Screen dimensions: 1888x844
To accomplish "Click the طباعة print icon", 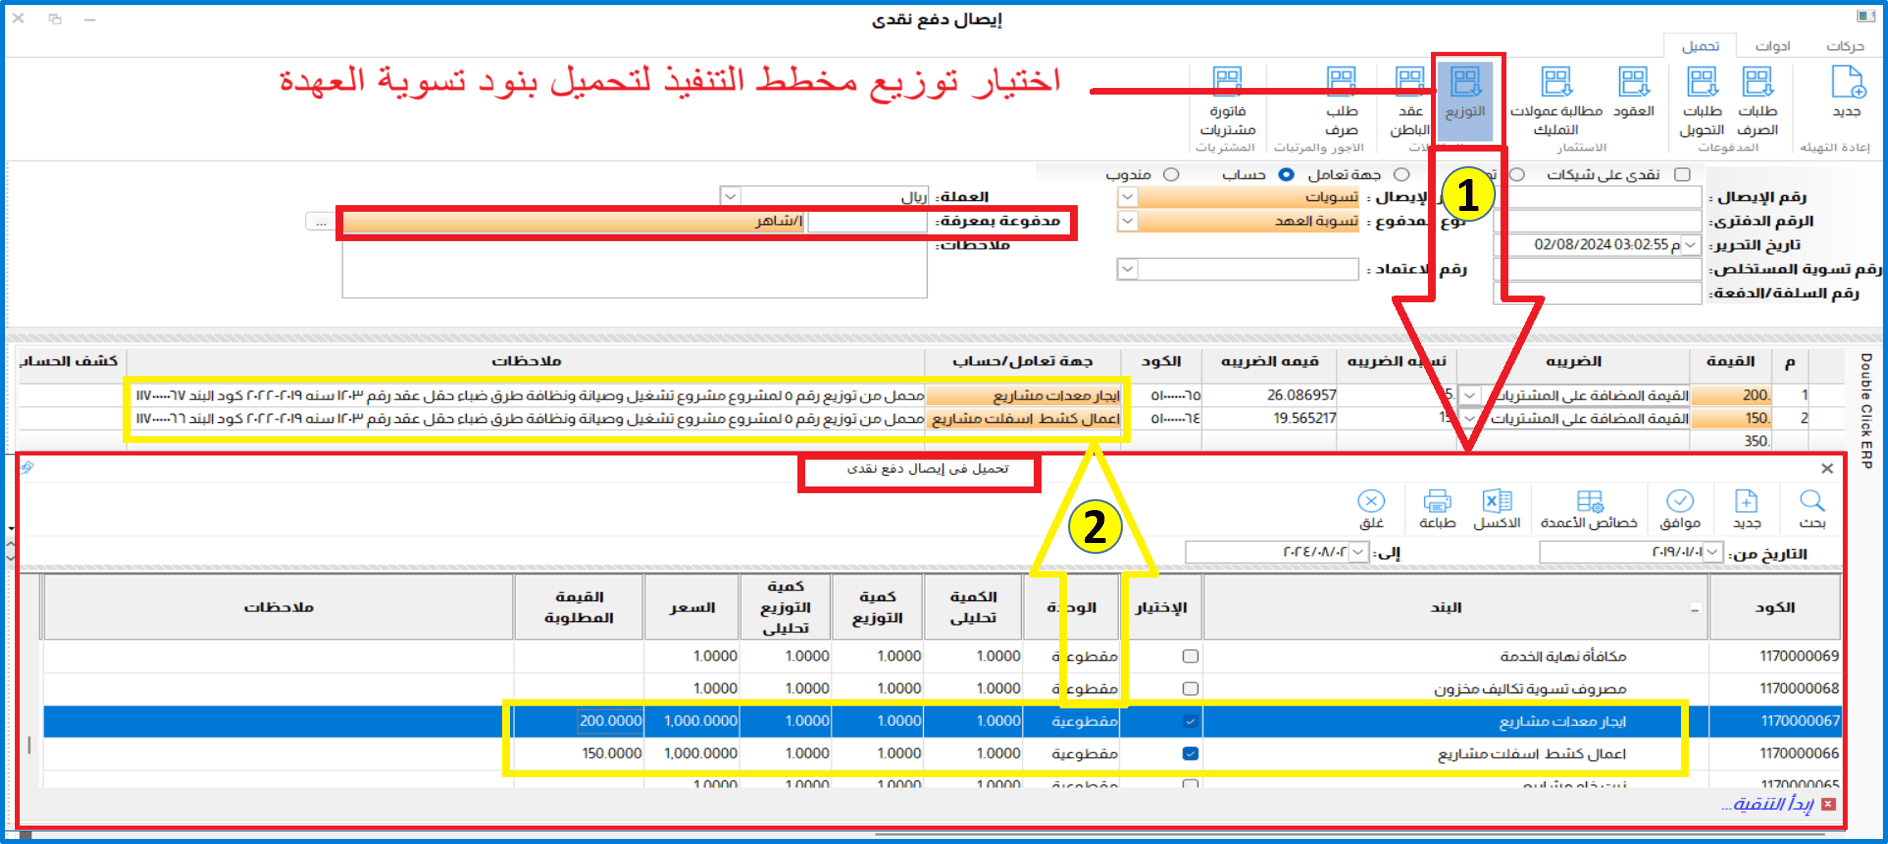I will coord(1437,508).
